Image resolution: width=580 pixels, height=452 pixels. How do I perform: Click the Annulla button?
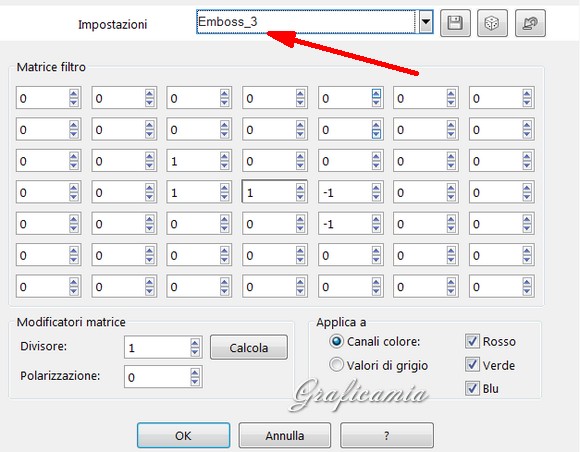[x=284, y=435]
